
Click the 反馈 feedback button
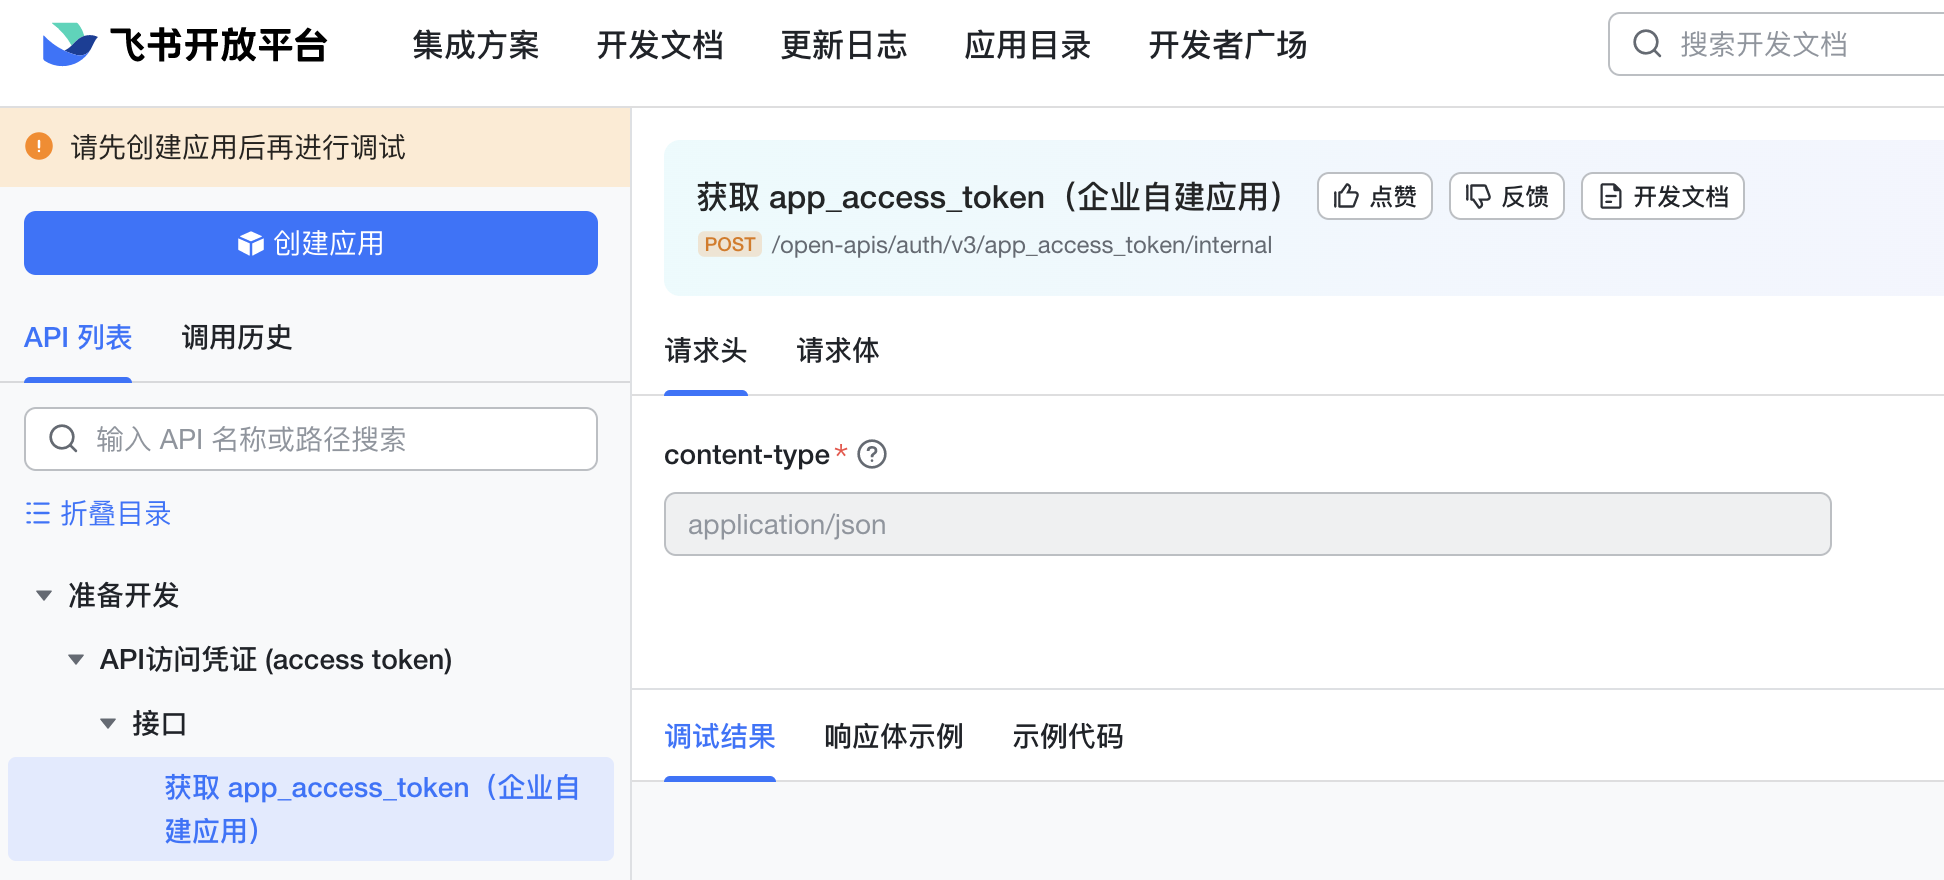pyautogui.click(x=1507, y=196)
